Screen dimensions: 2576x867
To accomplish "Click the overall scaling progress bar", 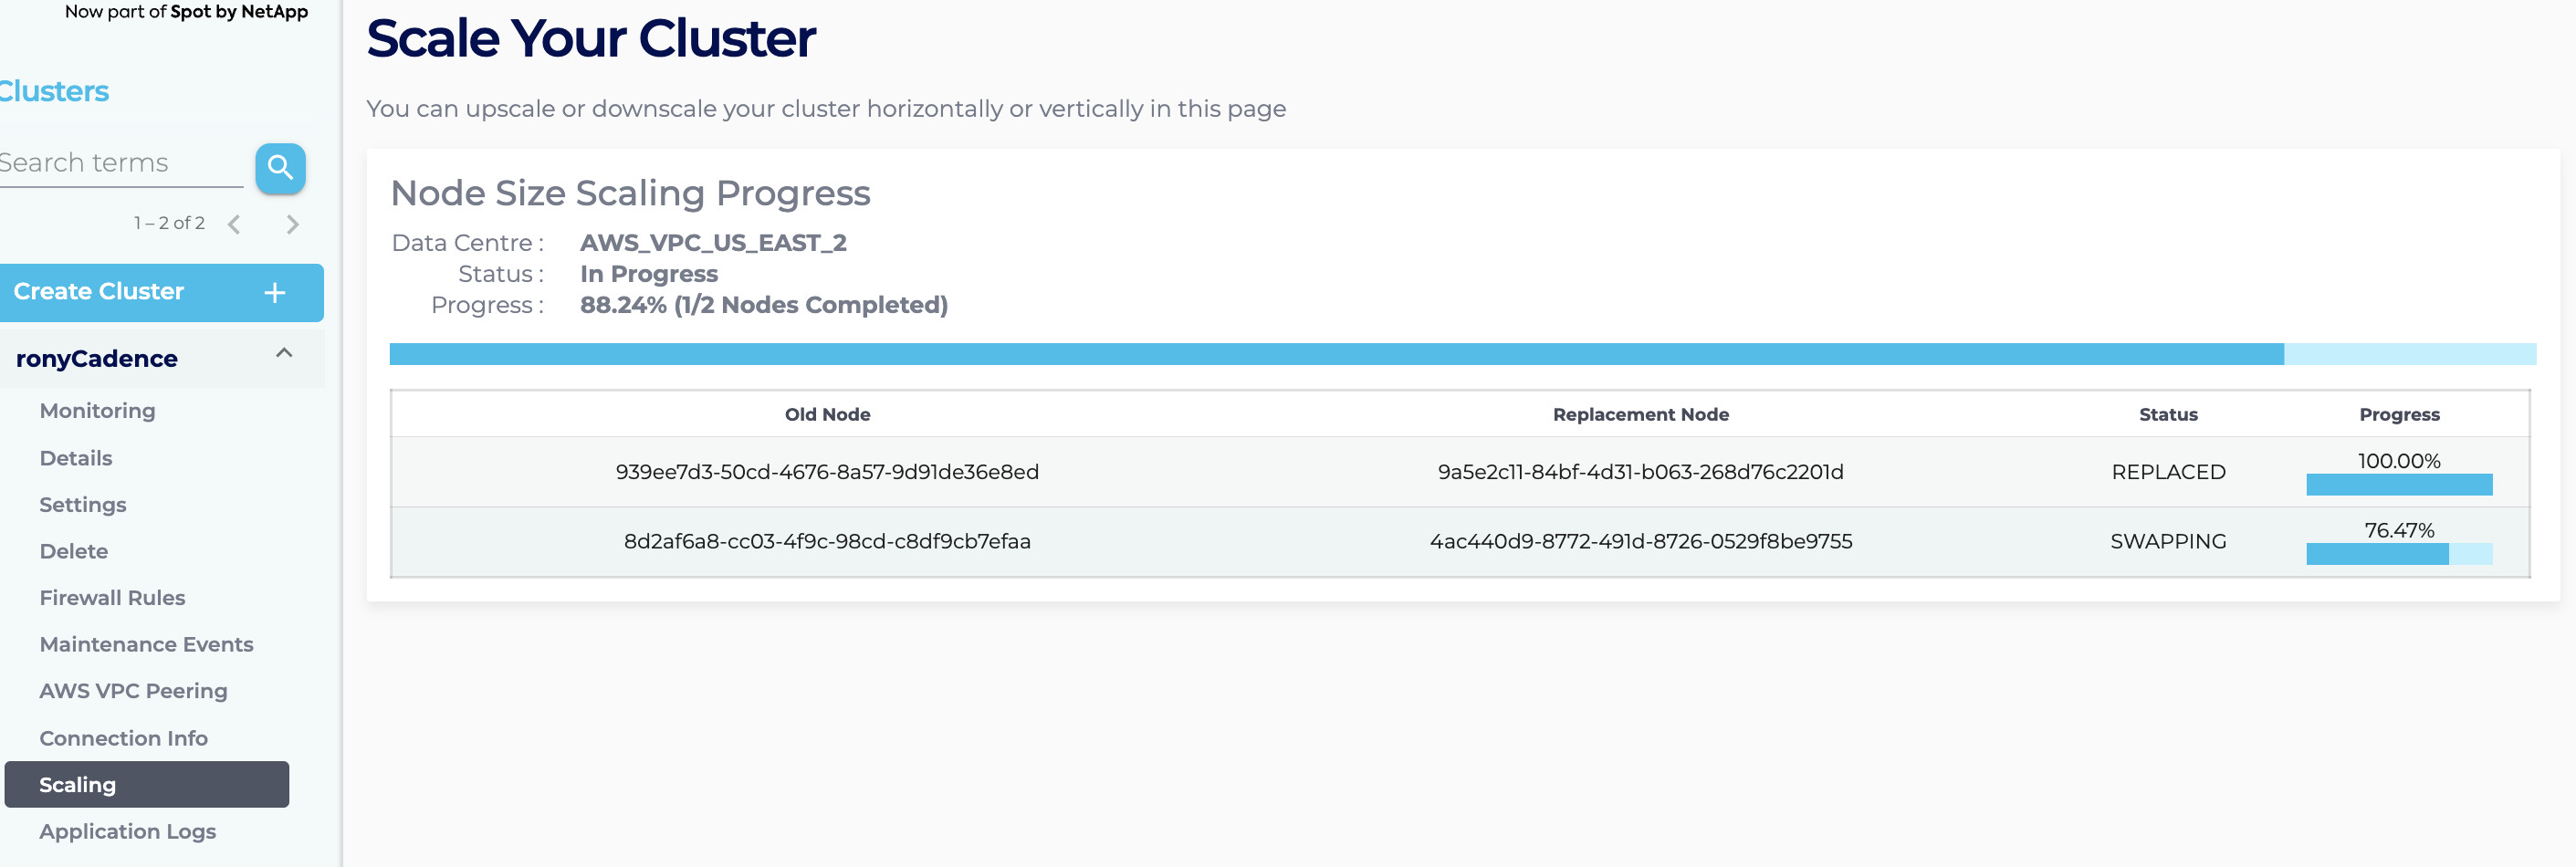I will [1462, 354].
